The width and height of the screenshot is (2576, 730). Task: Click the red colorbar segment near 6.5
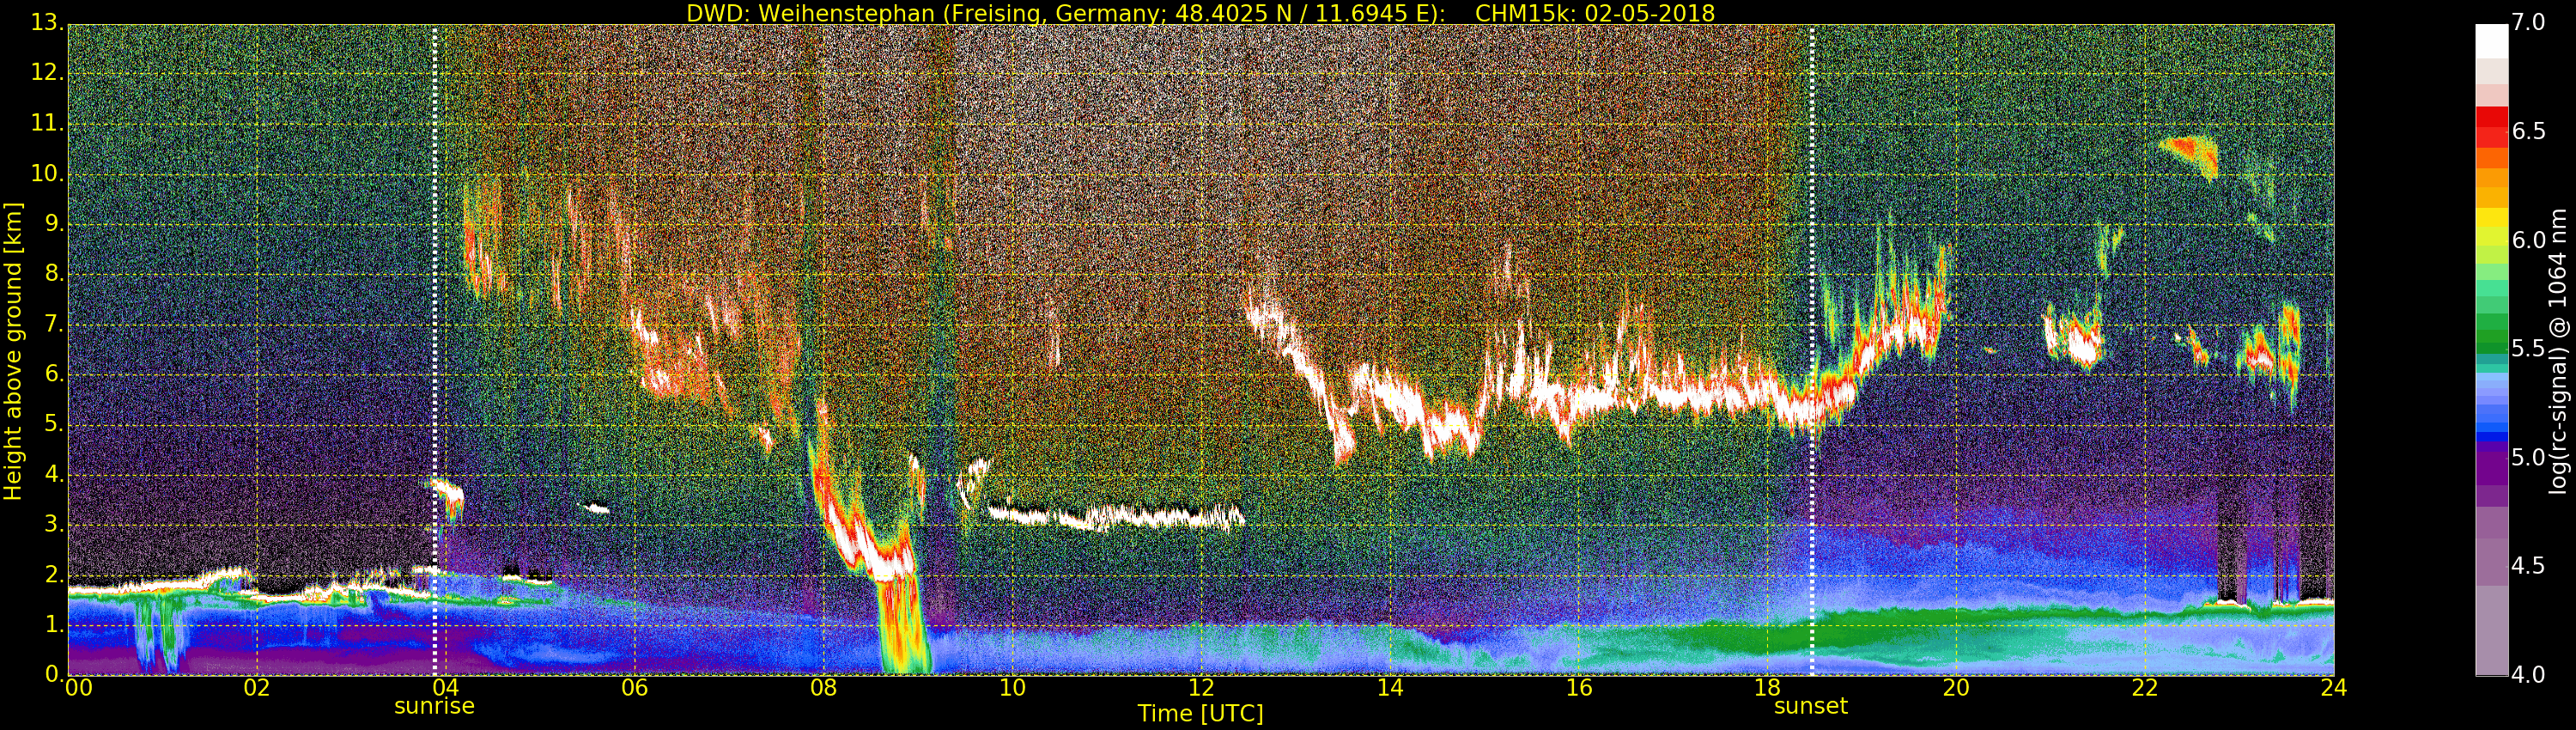[2491, 128]
